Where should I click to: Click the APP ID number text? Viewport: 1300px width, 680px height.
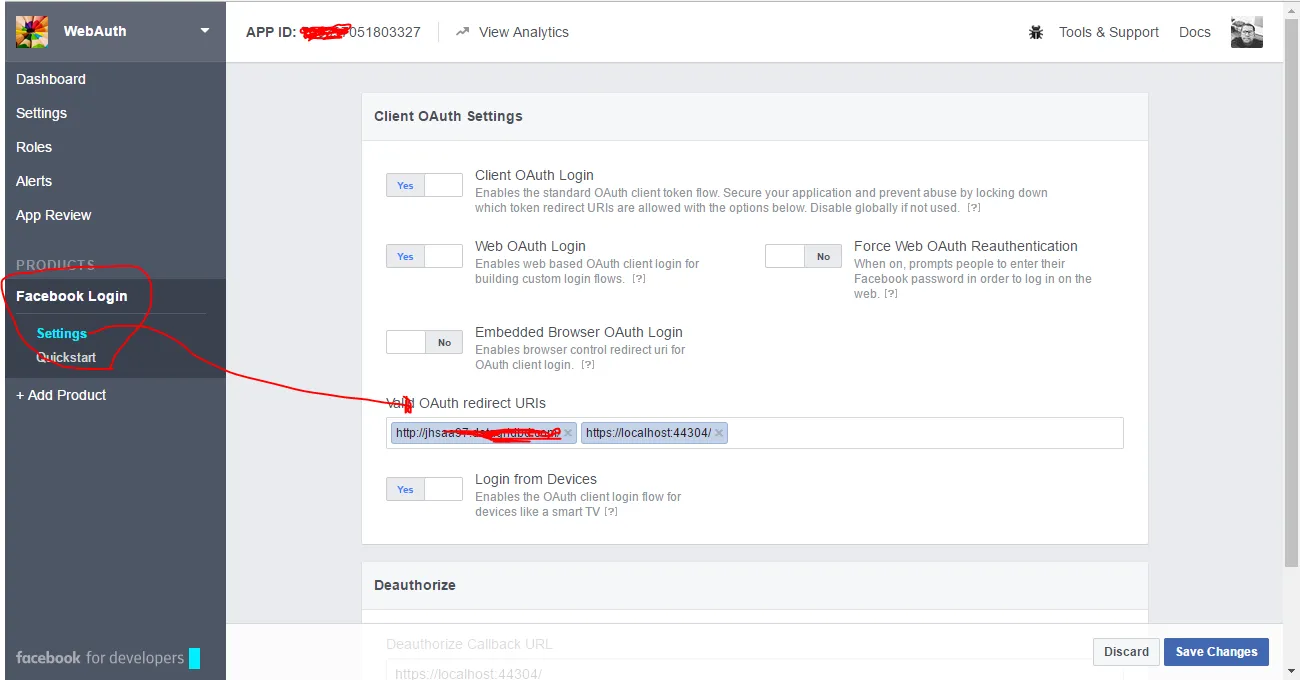361,32
